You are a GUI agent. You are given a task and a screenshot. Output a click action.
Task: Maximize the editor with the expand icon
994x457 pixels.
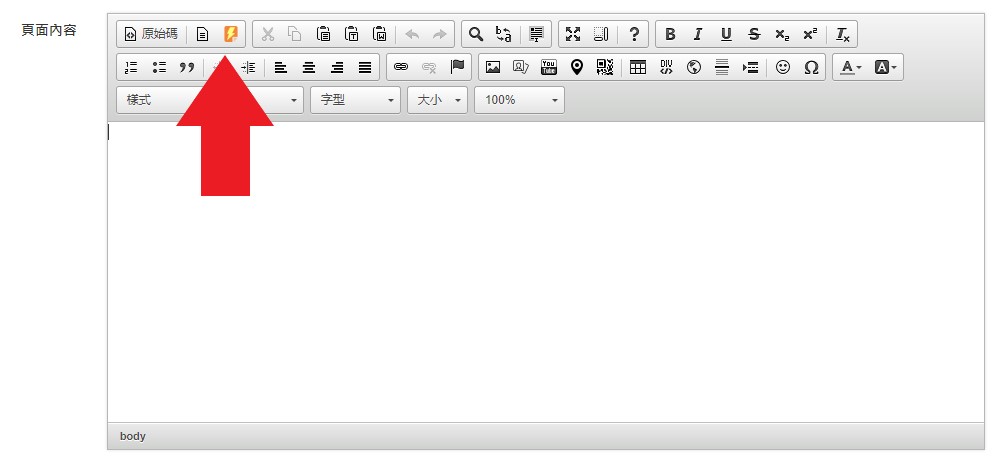coord(573,34)
